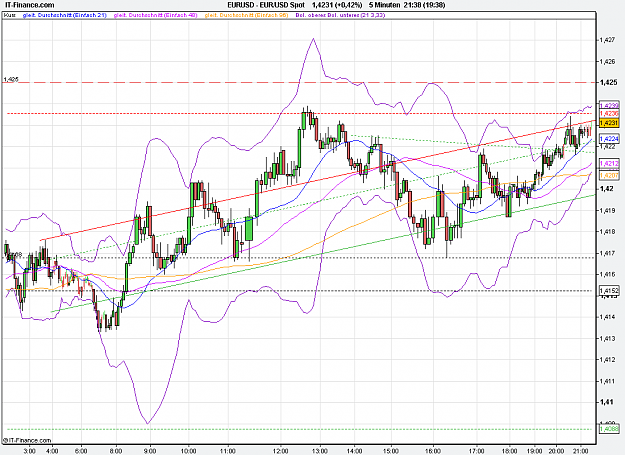The height and width of the screenshot is (455, 625).
Task: Click the 13:00 time axis label
Action: click(320, 451)
